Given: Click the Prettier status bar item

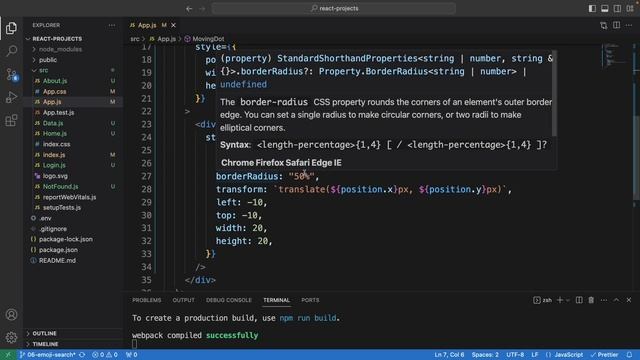Looking at the screenshot, I should 604,355.
